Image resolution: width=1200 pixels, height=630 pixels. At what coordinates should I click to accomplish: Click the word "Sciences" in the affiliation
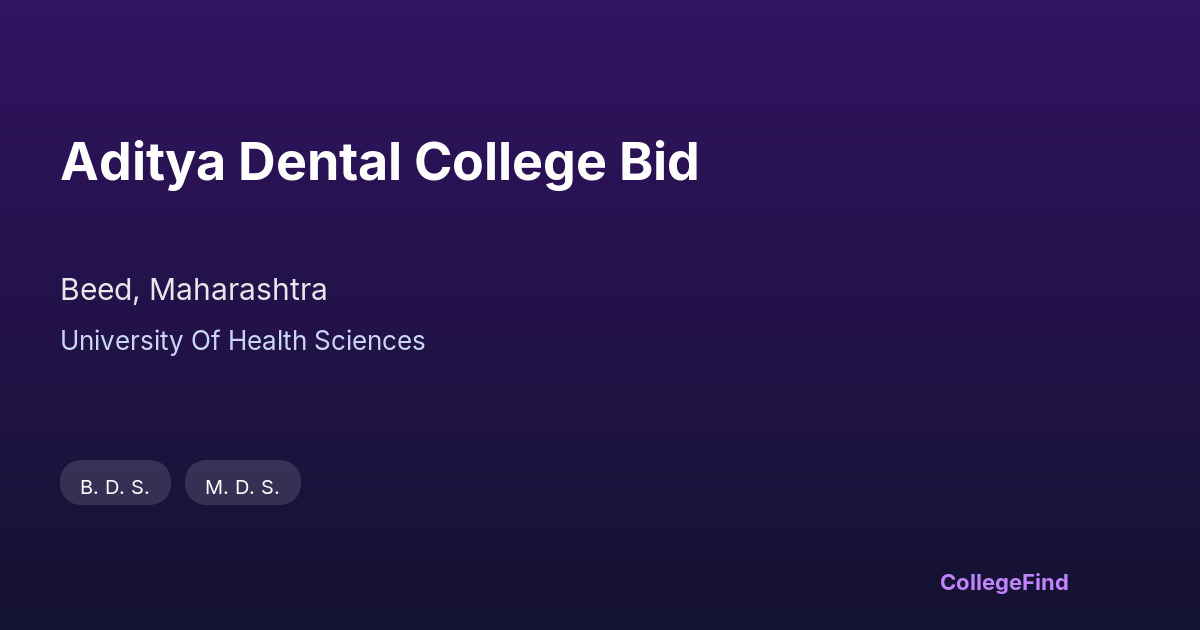tap(370, 341)
